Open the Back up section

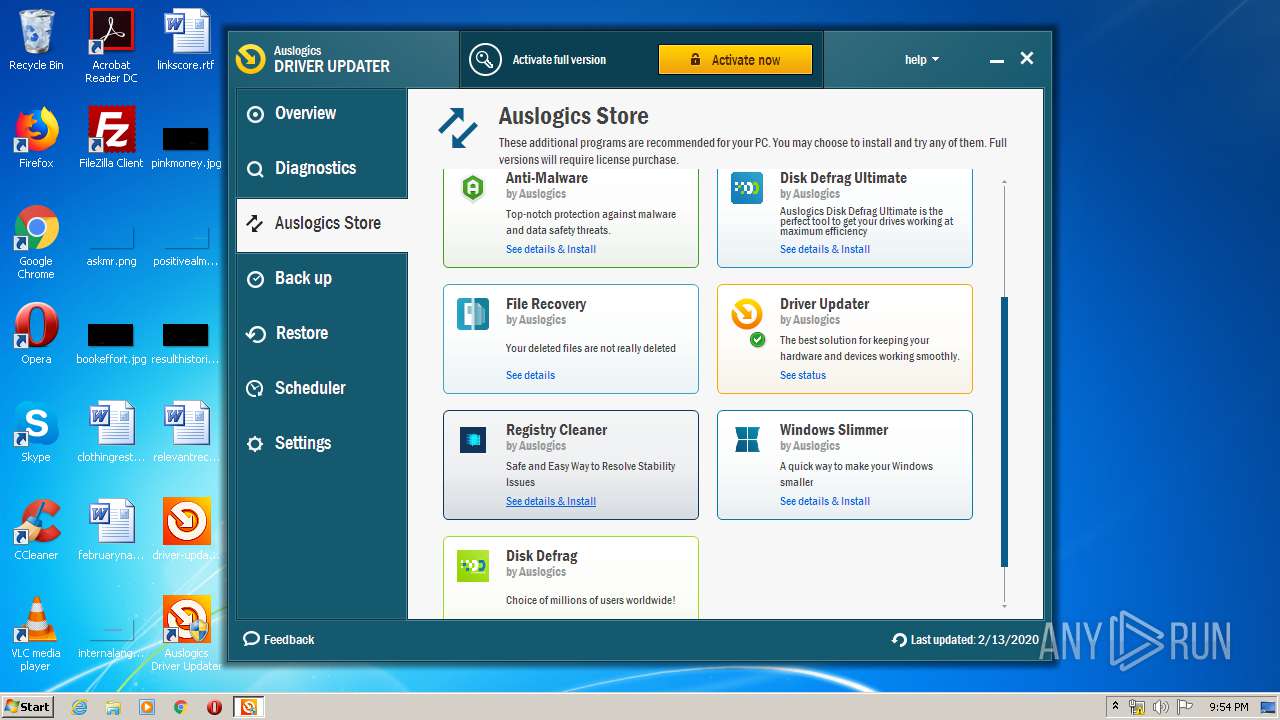[321, 278]
